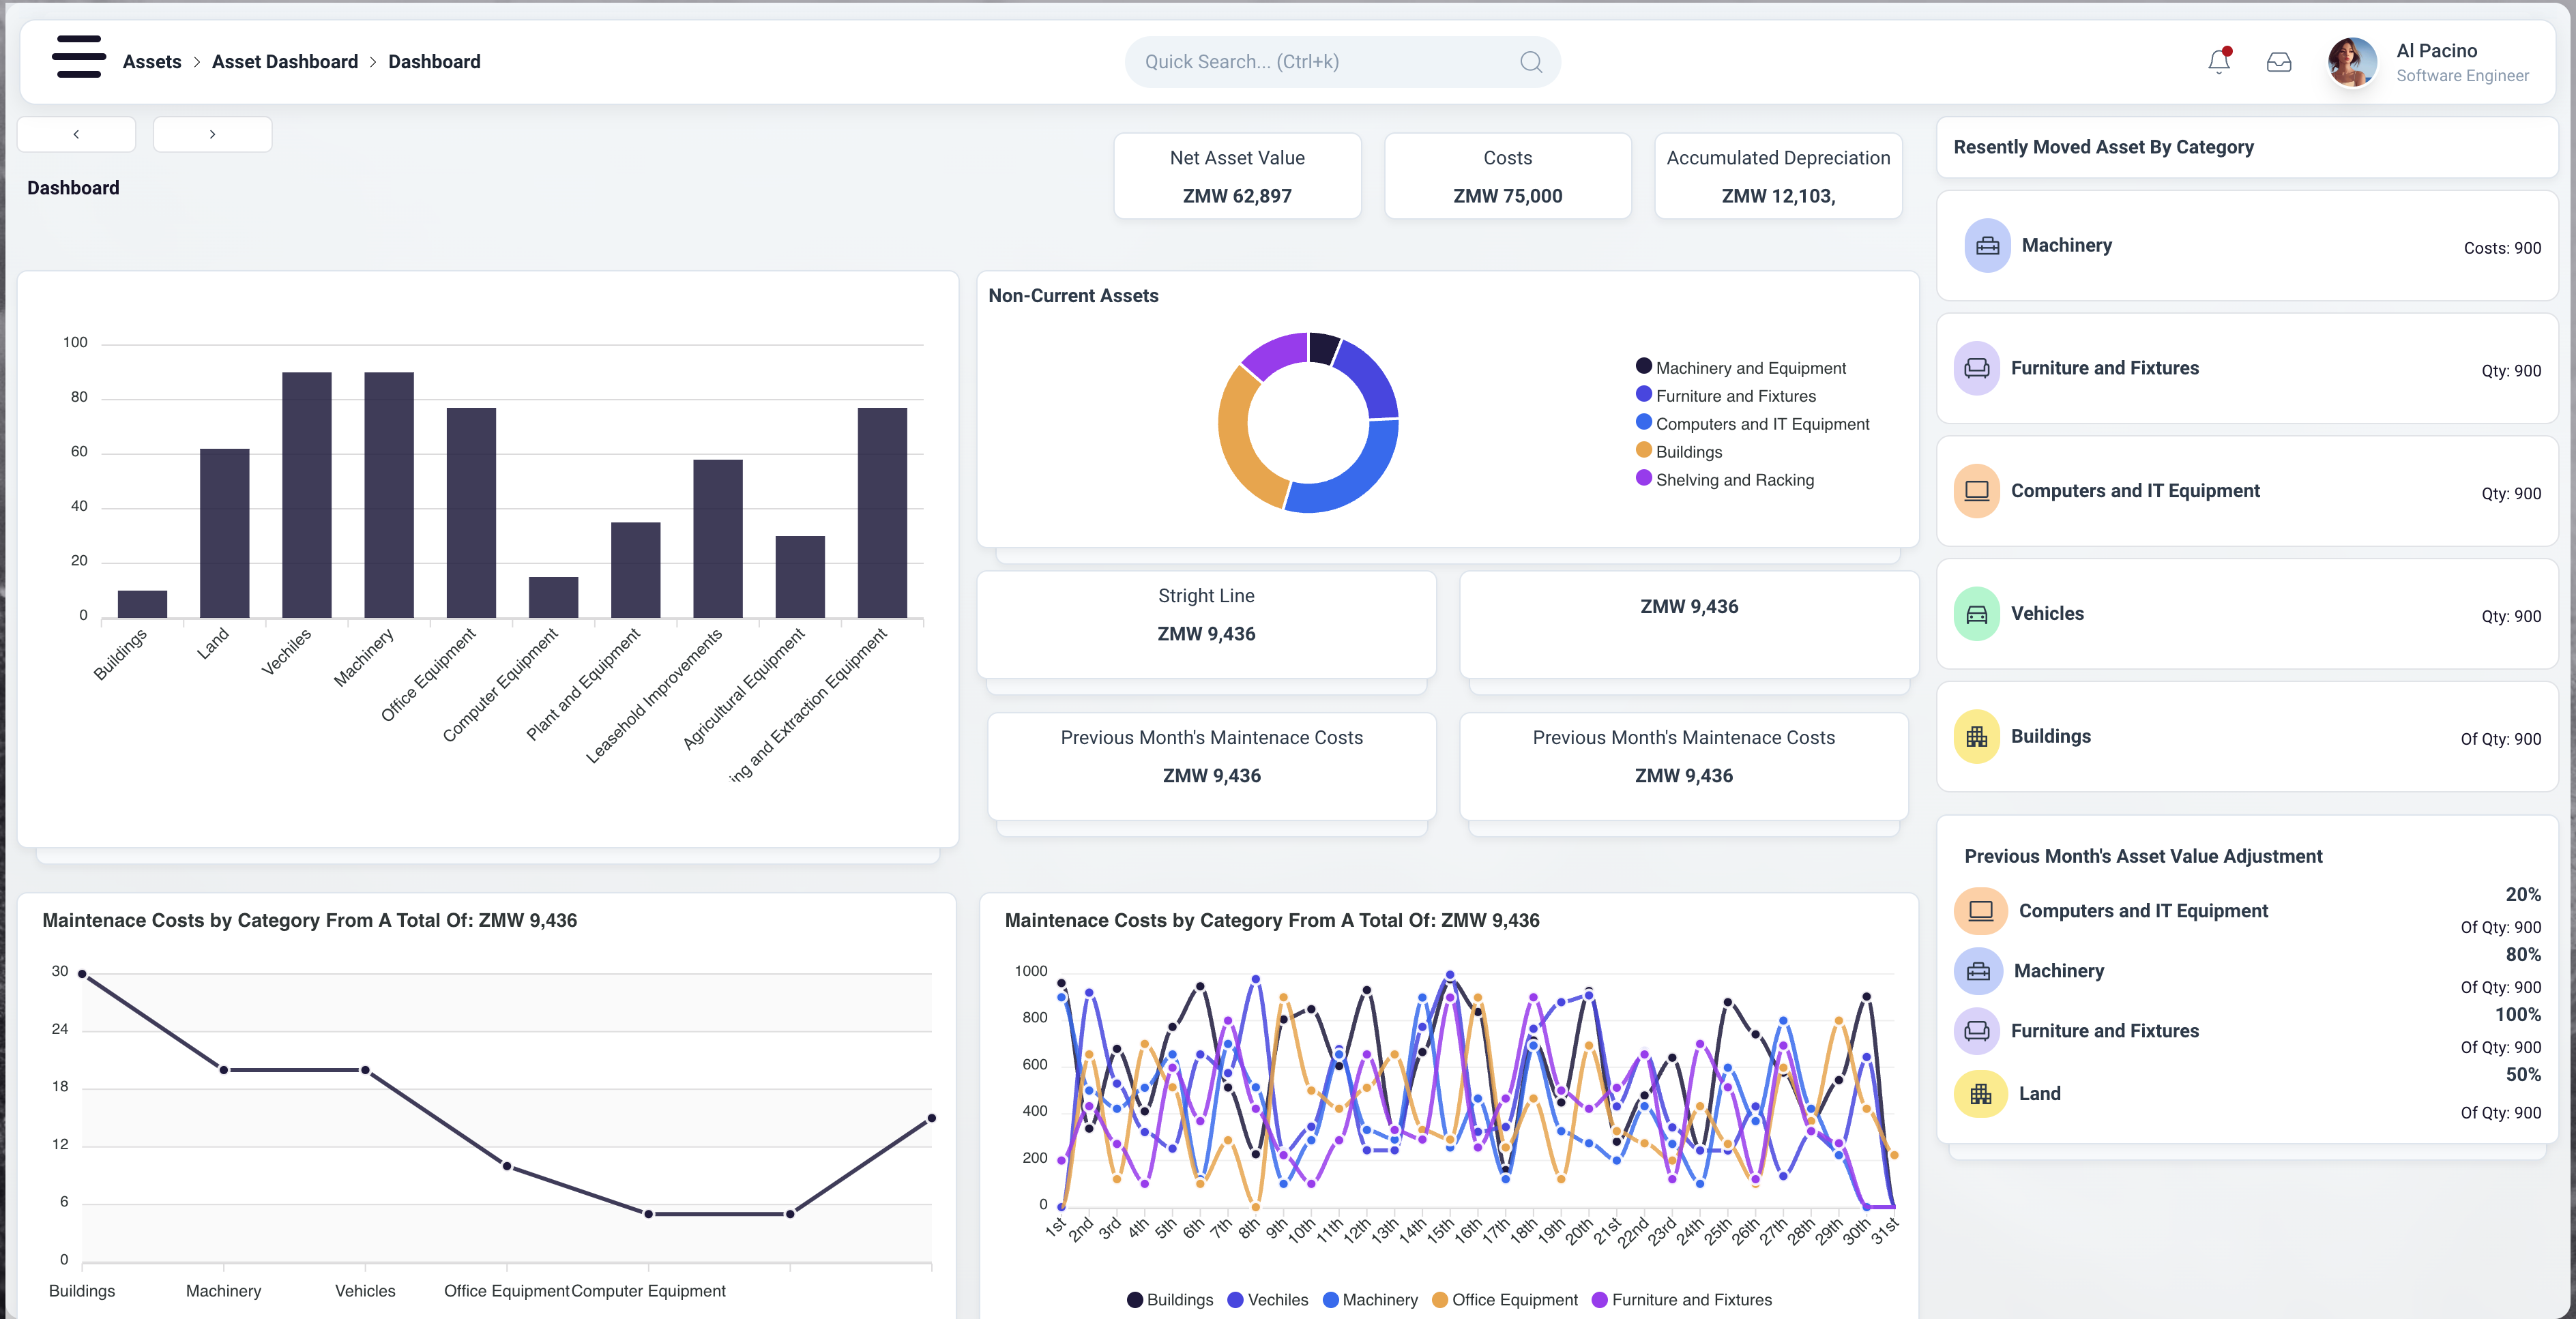
Task: Click the next arrow chevron button
Action: coord(212,134)
